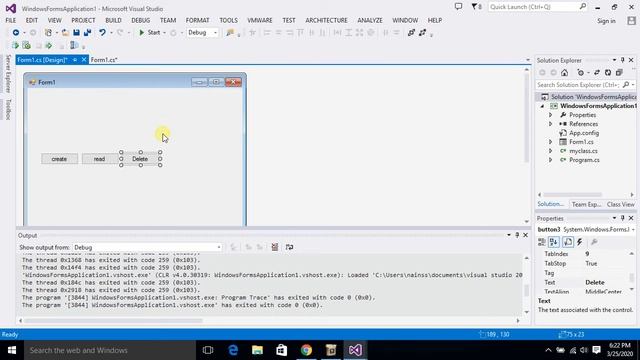This screenshot has width=640, height=360.
Task: Expand the myclass.cs node
Action: click(550, 151)
